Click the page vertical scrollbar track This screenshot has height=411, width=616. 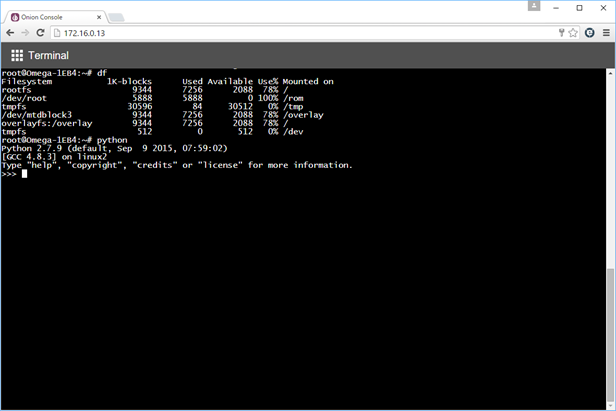[x=611, y=240]
